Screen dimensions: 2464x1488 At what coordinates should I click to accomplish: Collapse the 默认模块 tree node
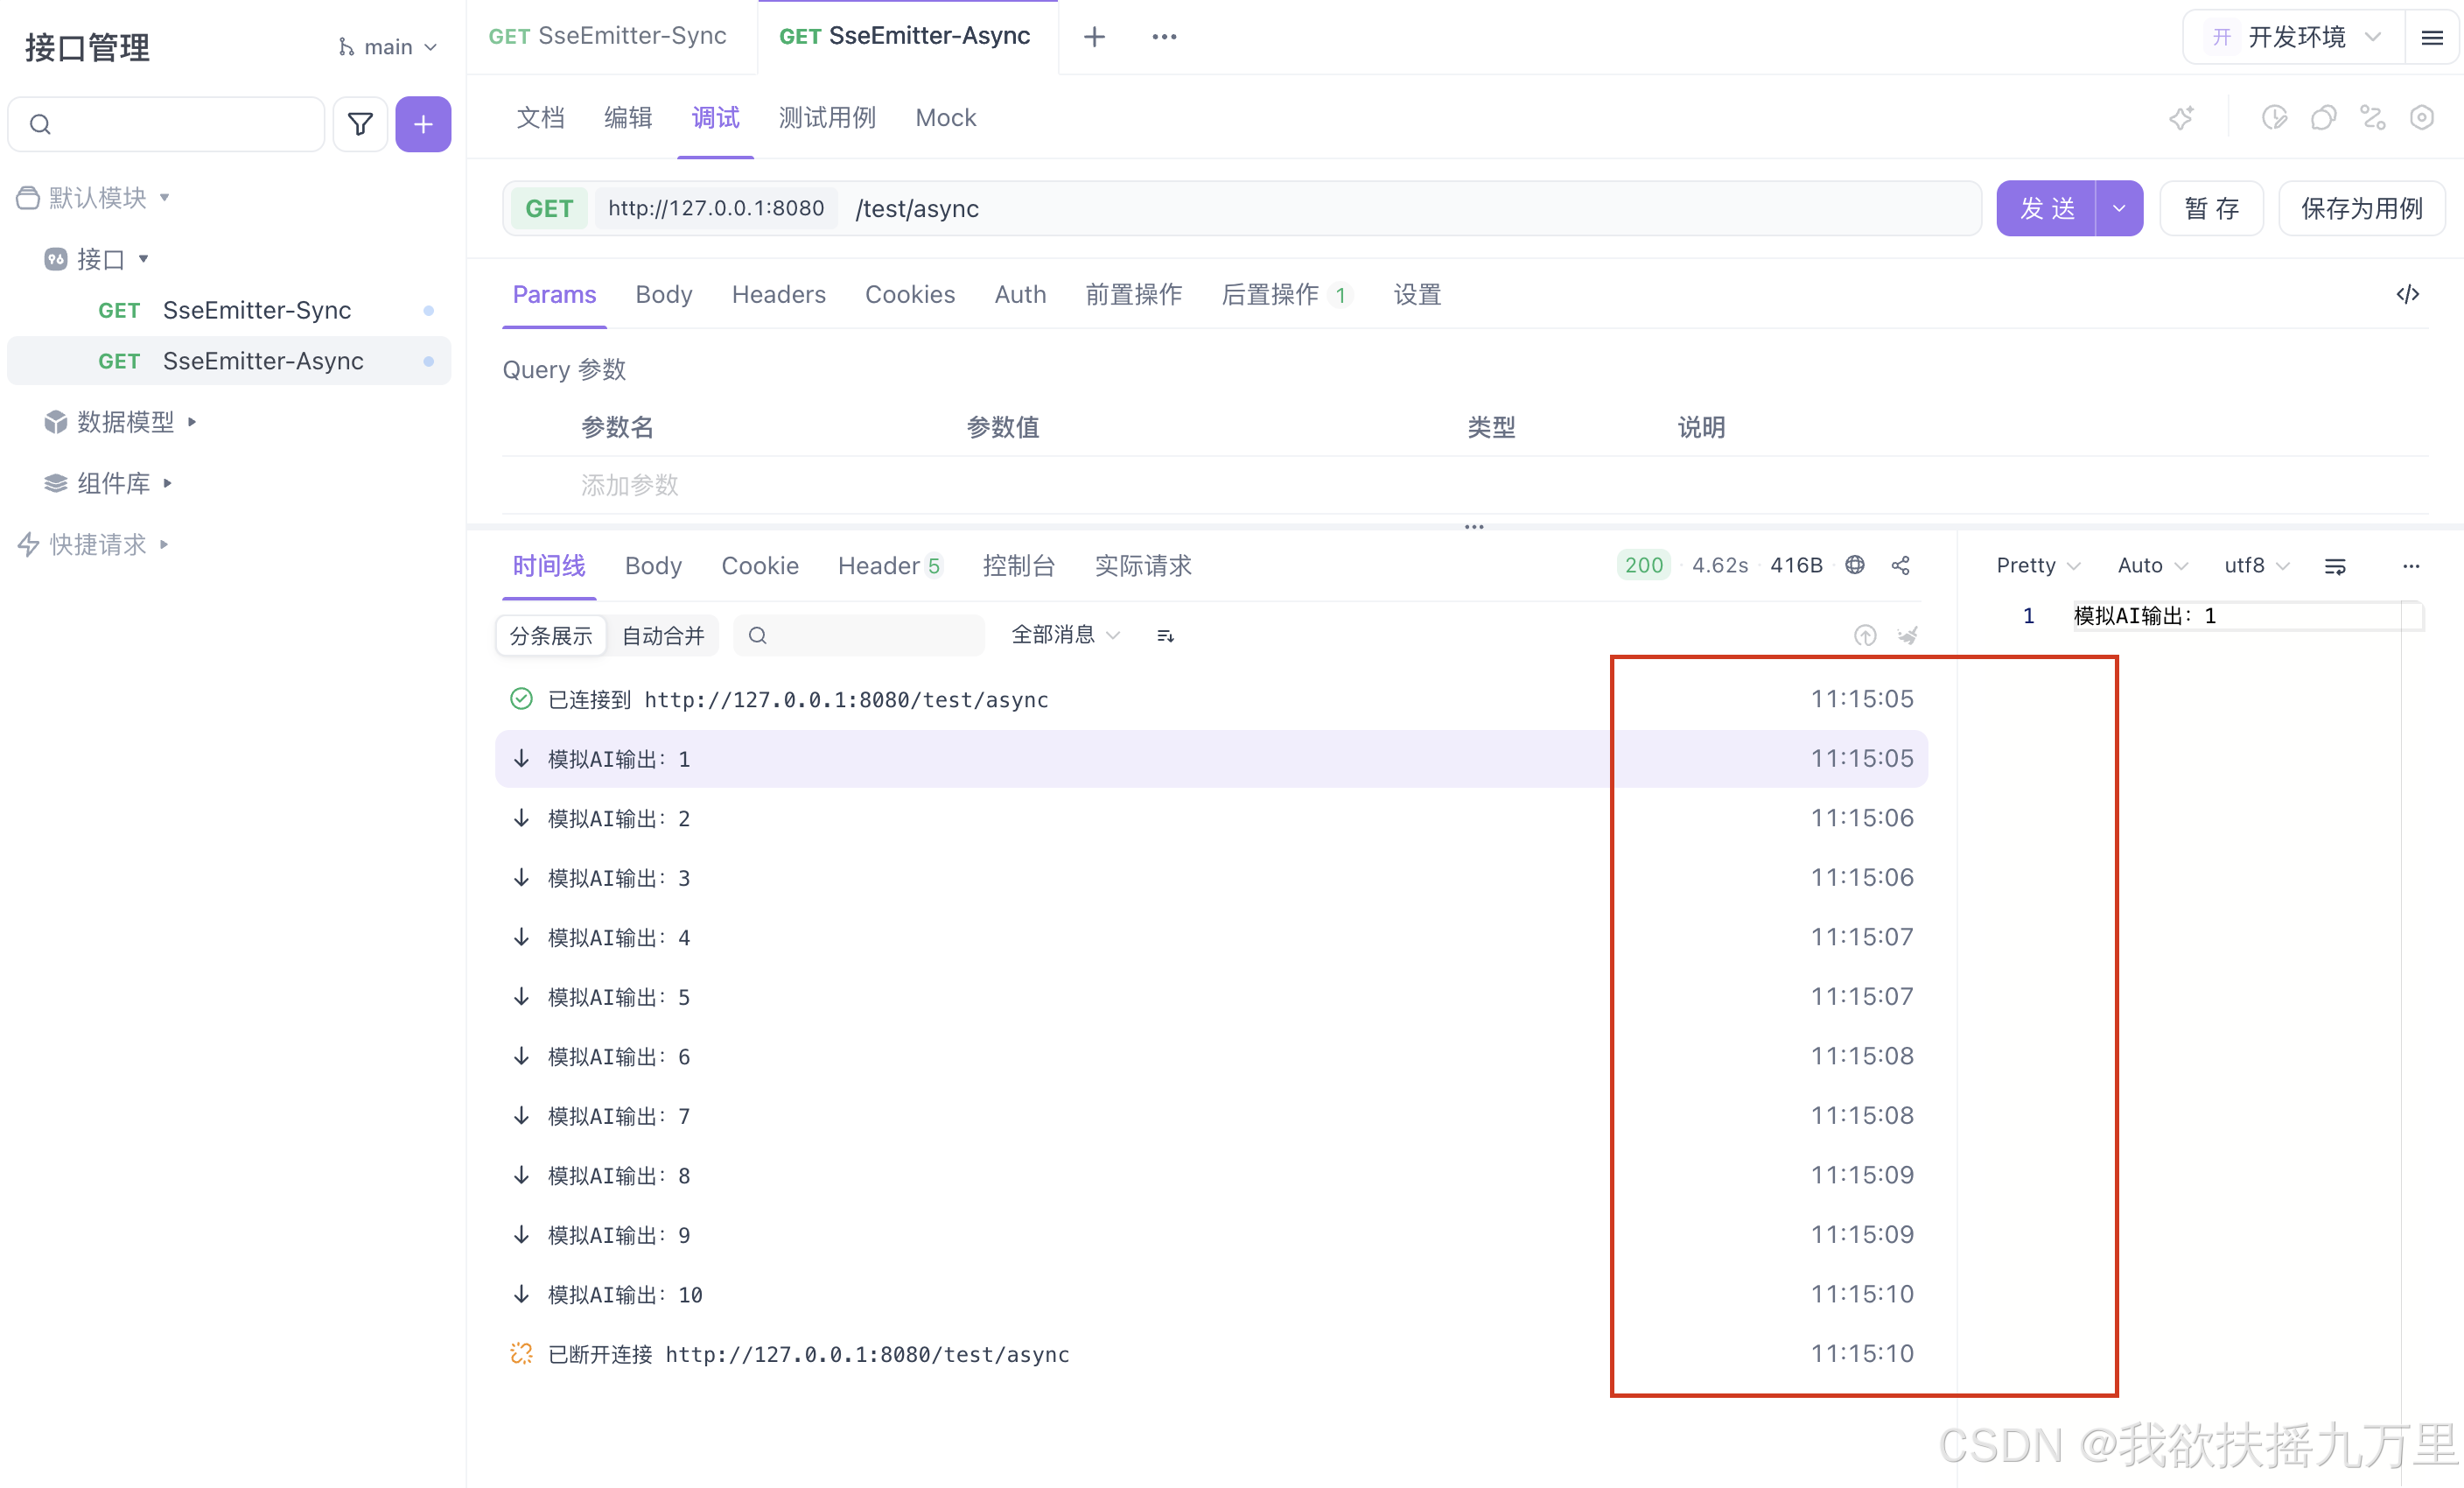[165, 198]
